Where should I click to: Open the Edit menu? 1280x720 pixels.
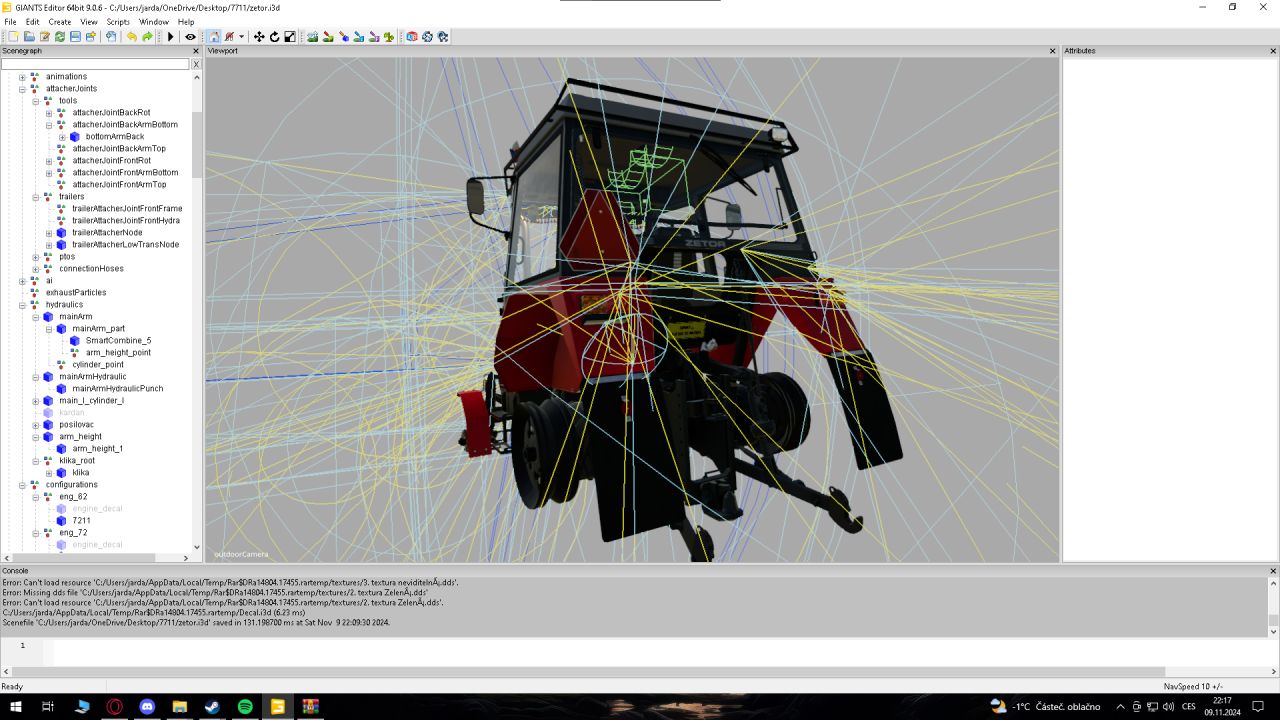33,22
